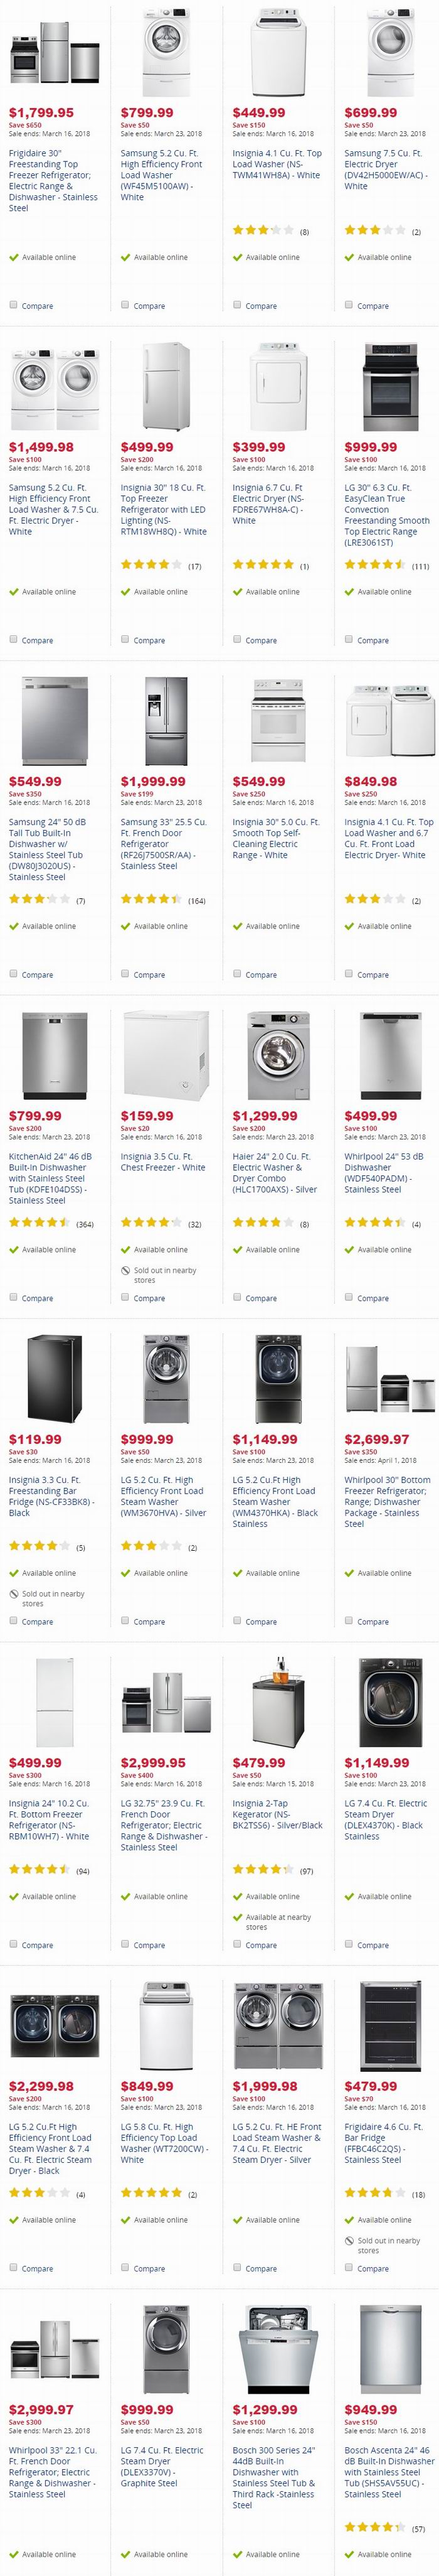Viewport: 439px width, 2576px height.
Task: Open the Insignia chest freezer product image
Action: [x=166, y=1055]
